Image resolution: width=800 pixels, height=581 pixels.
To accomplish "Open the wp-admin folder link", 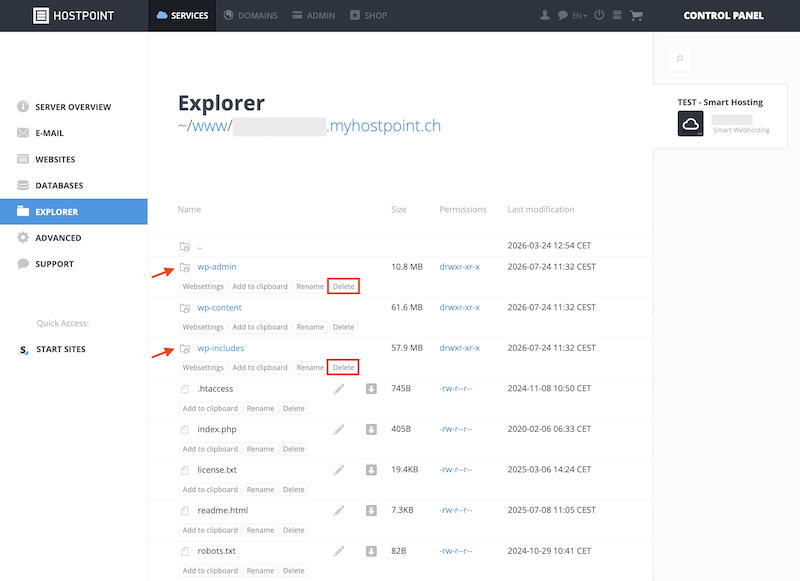I will [x=217, y=267].
